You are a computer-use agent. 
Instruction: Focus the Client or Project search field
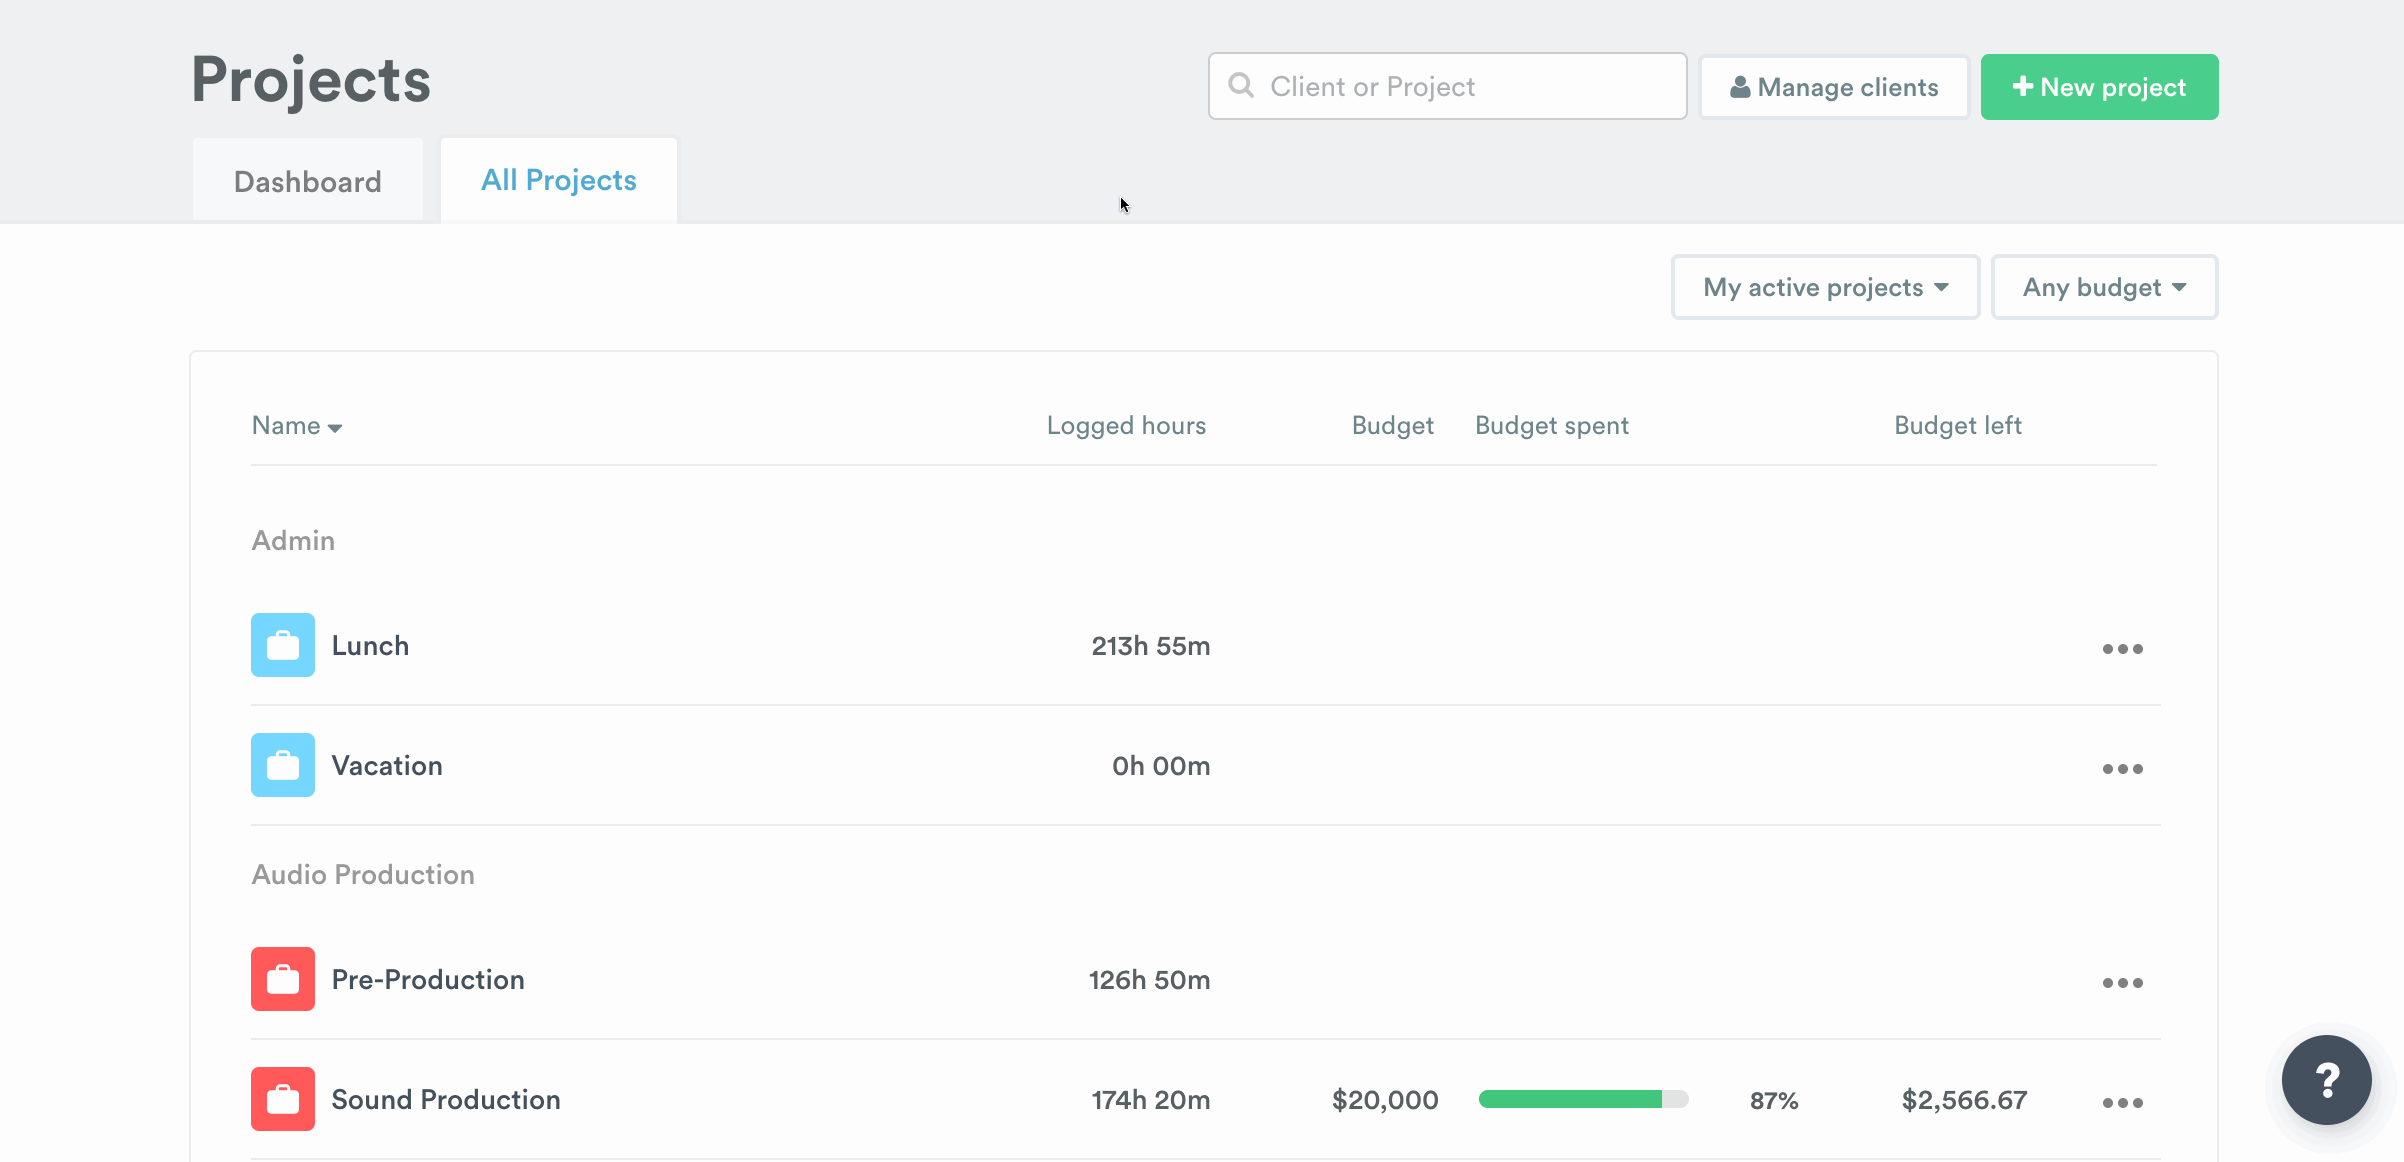tap(1470, 87)
